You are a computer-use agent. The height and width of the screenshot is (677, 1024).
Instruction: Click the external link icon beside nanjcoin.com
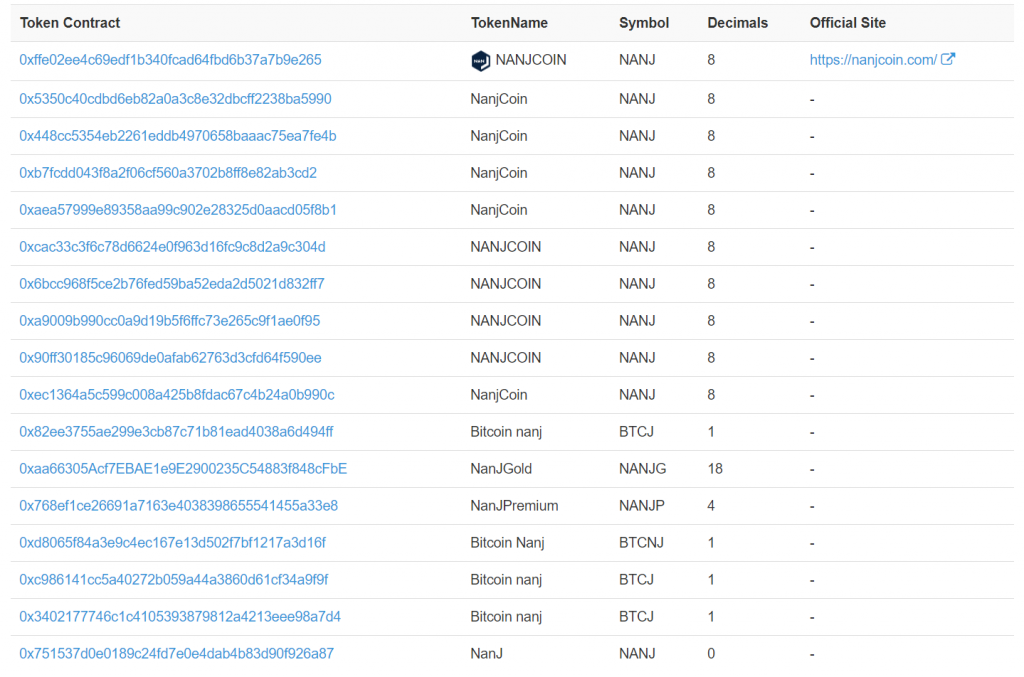coord(948,59)
